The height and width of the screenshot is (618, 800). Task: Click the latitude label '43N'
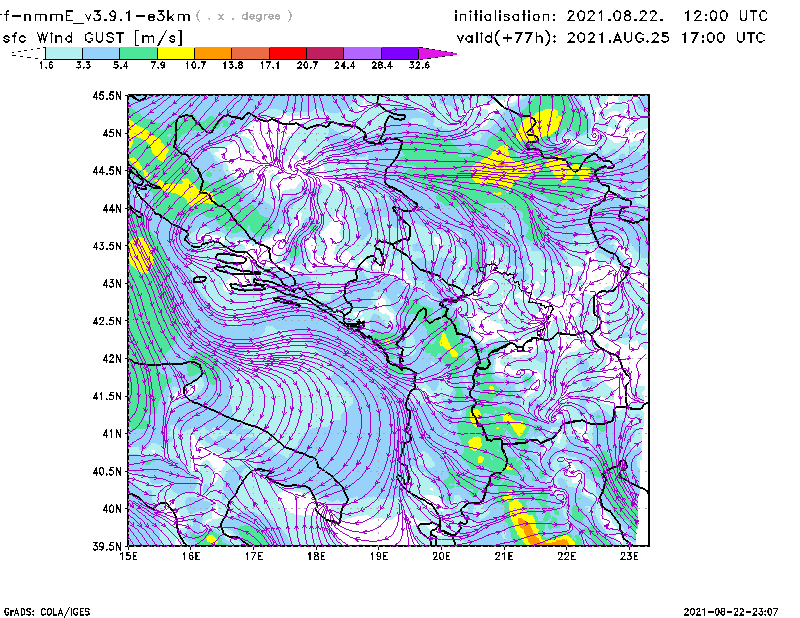[x=112, y=283]
